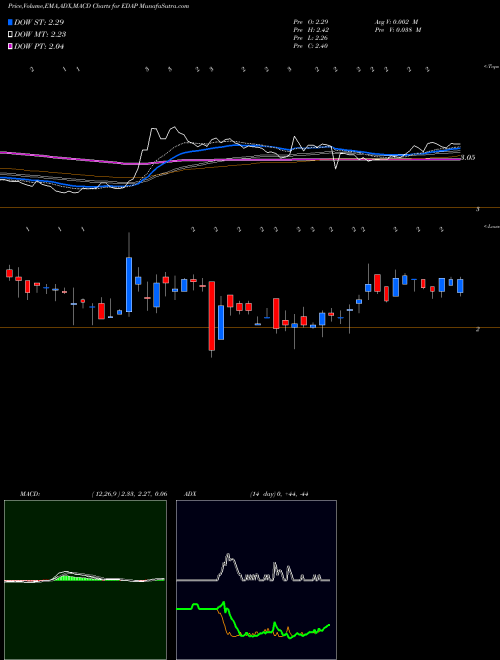The image size is (500, 660).
Task: Click the magenta DOW PT legend swatch
Action: [x=10, y=47]
